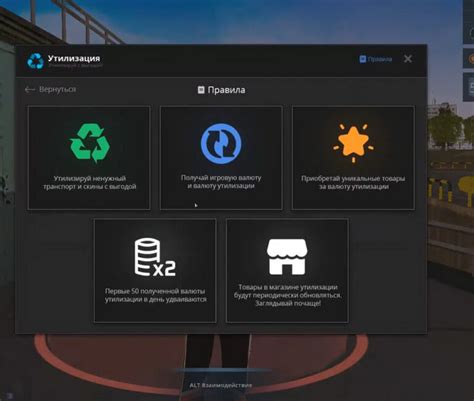Click the blue currency exchange circle icon
474x401 pixels.
click(x=221, y=143)
